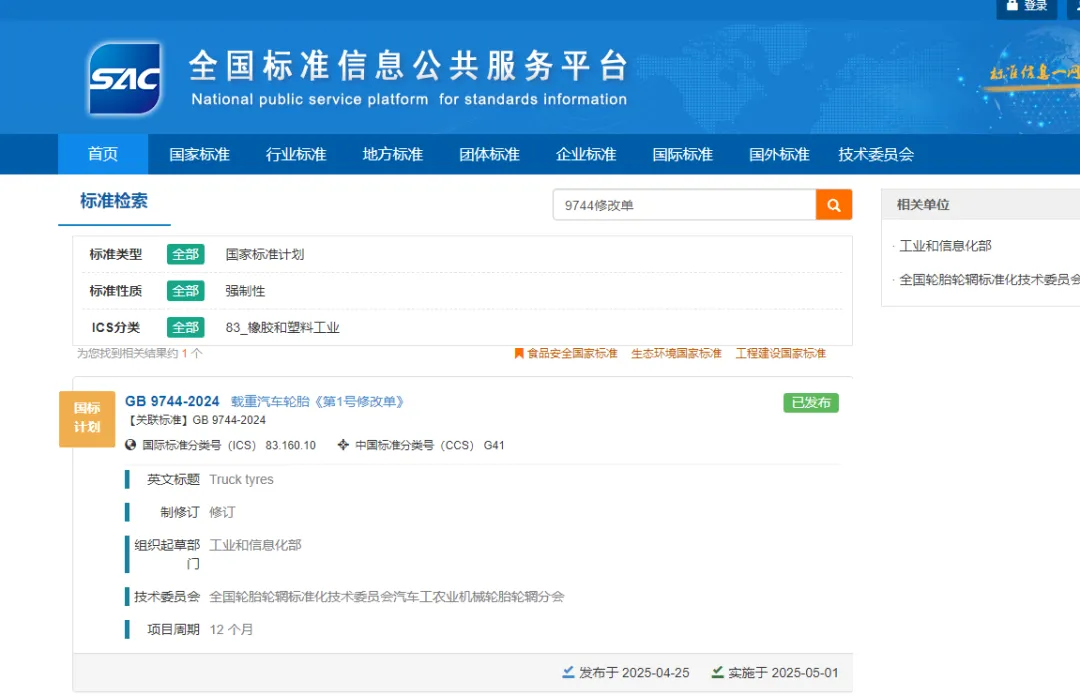The image size is (1080, 696).
Task: Click the 技术委员会 value 全国轮胎轮辋标准化技术委员会汽车工农业机械轮胎轮辋分会
Action: pyautogui.click(x=386, y=596)
